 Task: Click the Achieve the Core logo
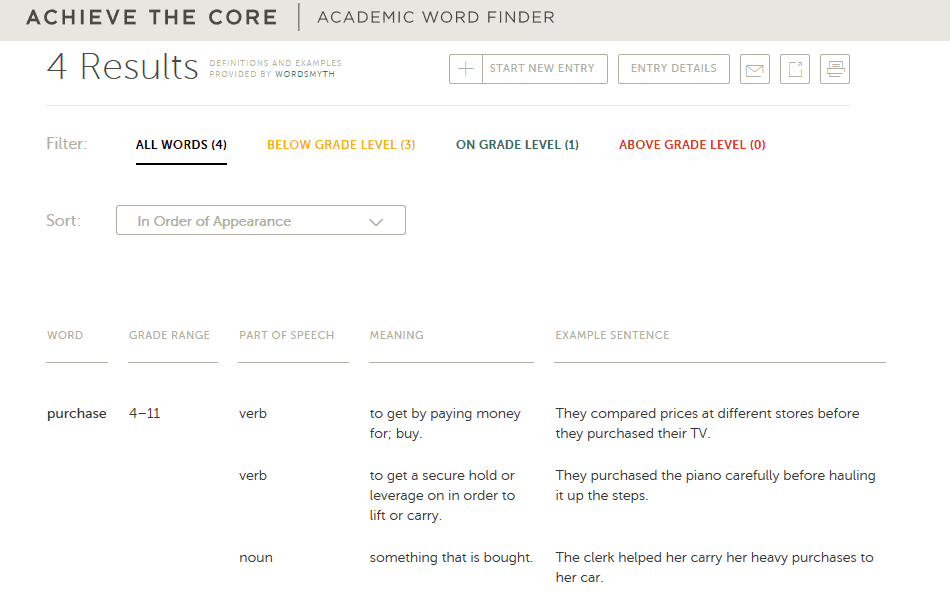(x=151, y=18)
